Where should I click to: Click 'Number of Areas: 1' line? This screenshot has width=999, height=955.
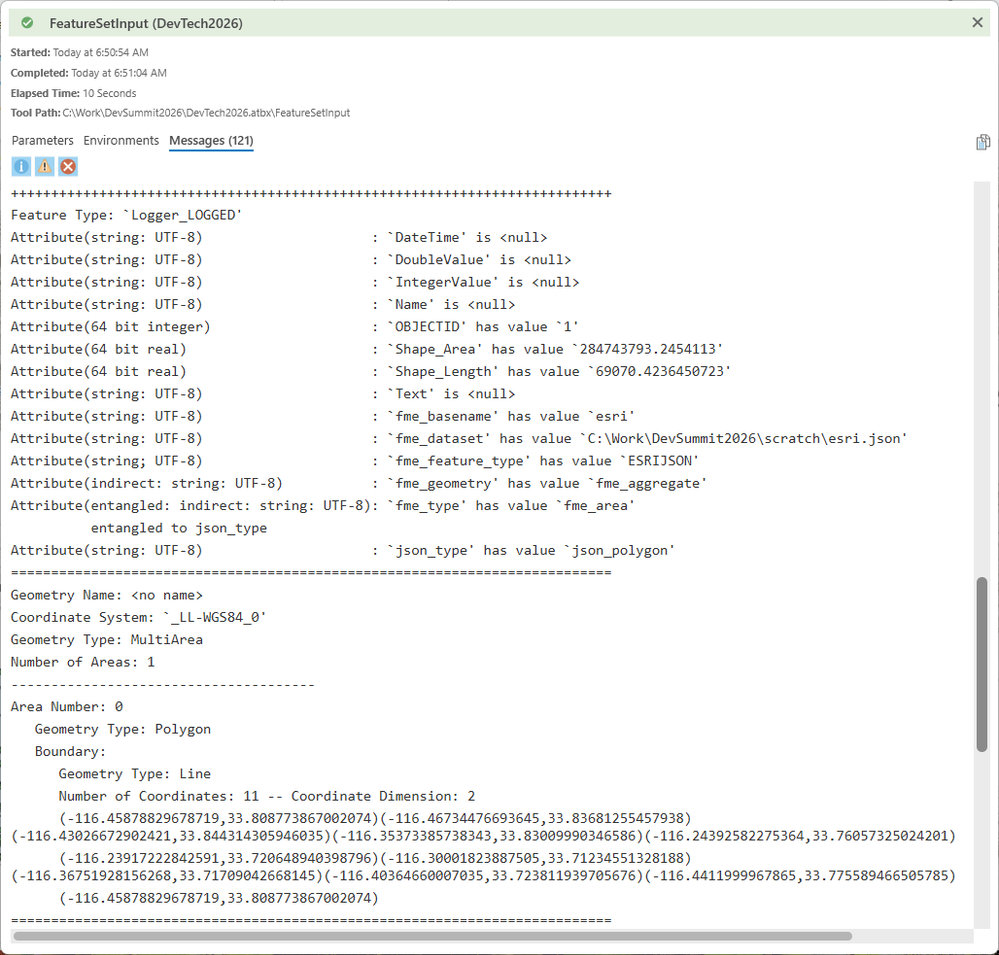click(x=83, y=663)
